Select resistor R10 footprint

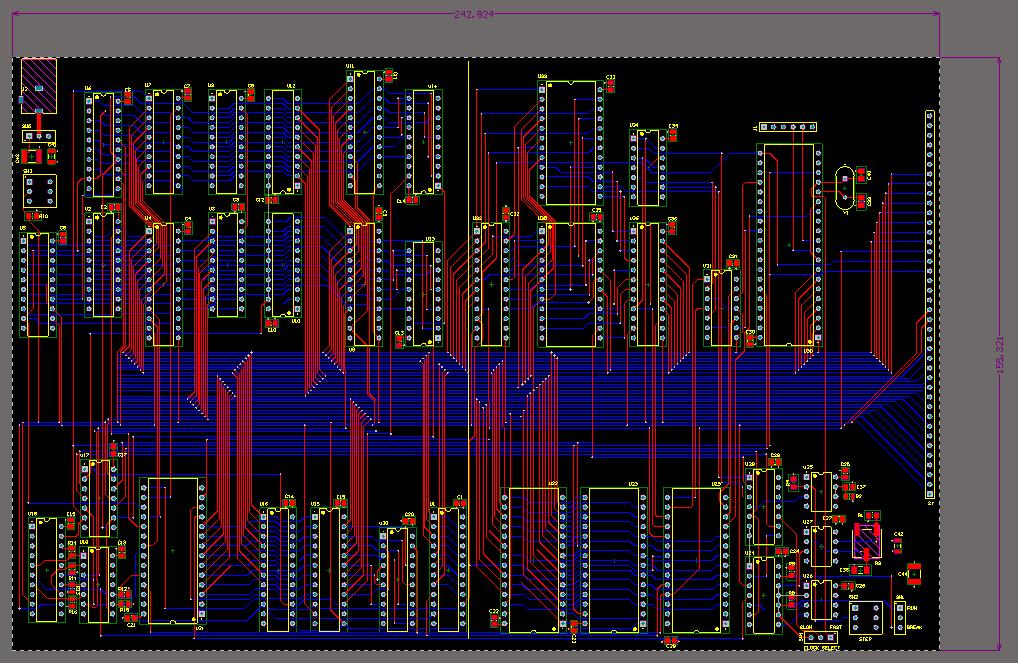(x=32, y=216)
